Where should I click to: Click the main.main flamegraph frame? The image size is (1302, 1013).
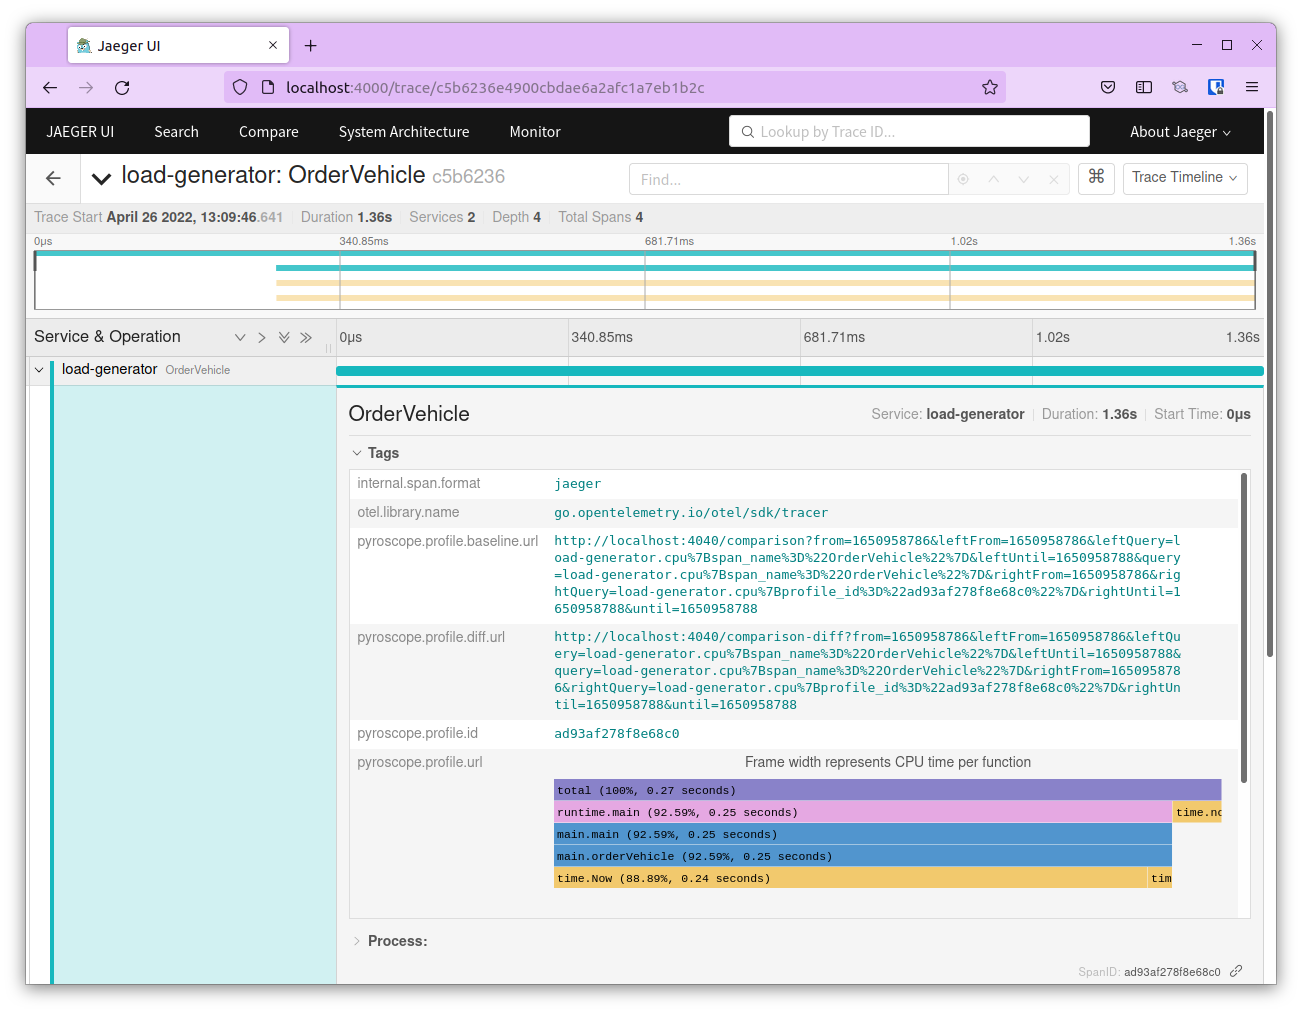coord(863,834)
